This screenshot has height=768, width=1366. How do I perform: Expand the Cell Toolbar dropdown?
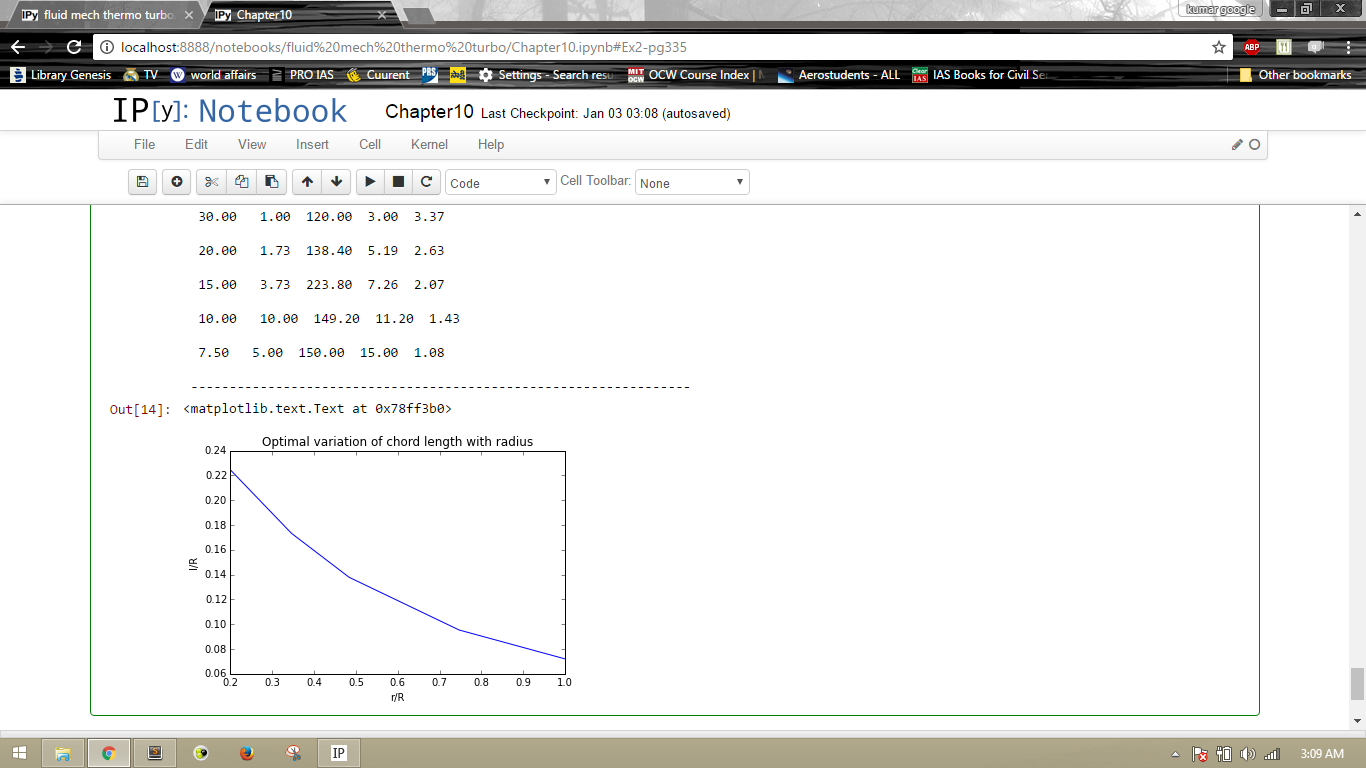[x=692, y=183]
